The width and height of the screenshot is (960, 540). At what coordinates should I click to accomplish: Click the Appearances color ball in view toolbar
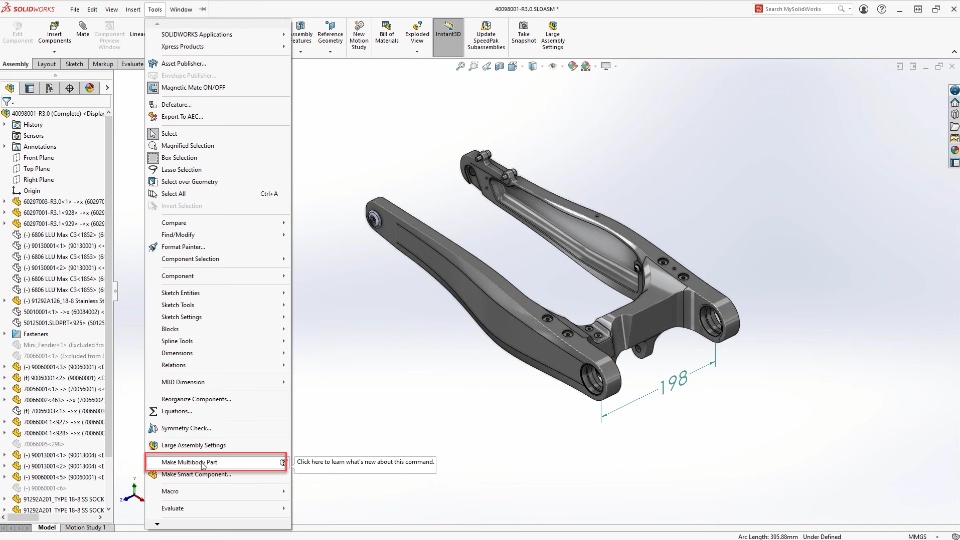[572, 66]
